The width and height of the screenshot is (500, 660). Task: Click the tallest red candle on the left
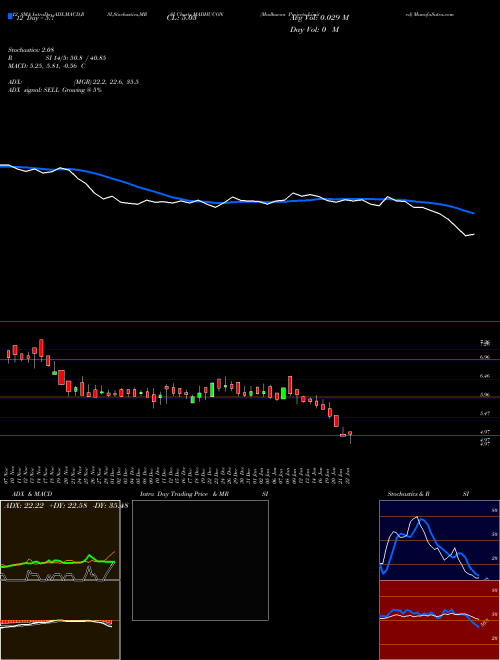[41, 348]
